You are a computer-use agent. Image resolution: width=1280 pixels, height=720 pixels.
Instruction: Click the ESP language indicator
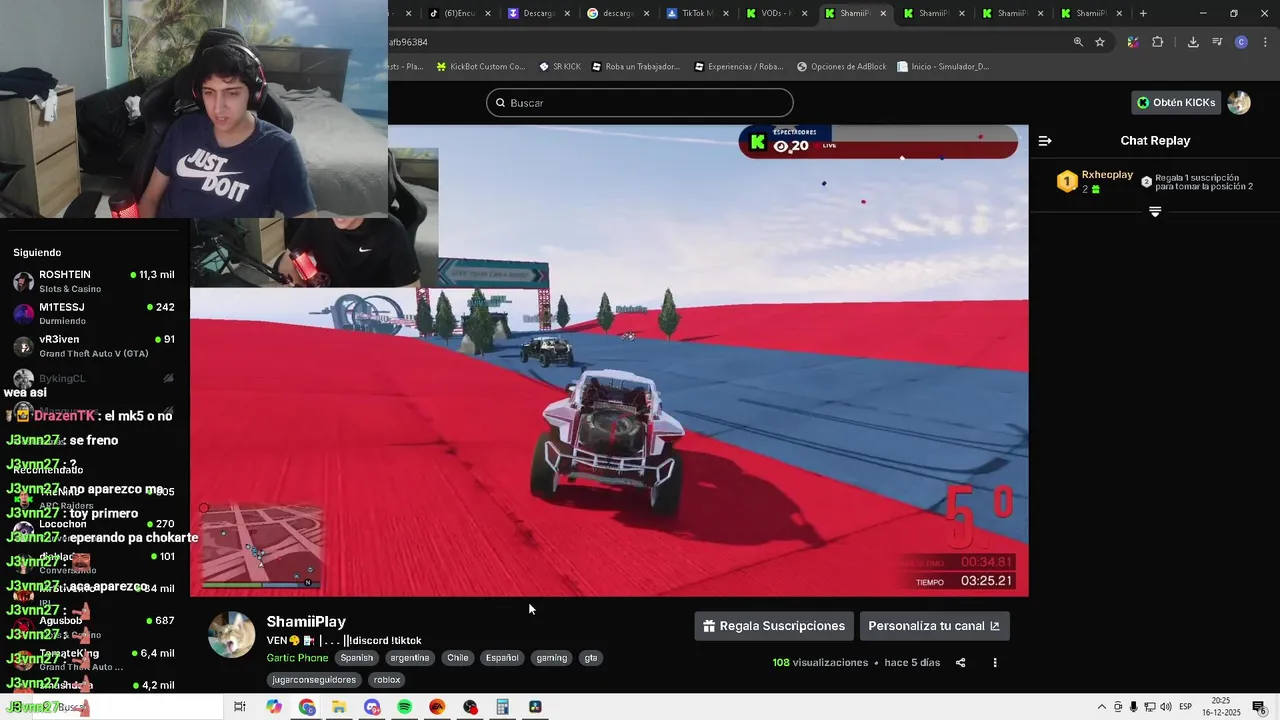(x=1185, y=707)
